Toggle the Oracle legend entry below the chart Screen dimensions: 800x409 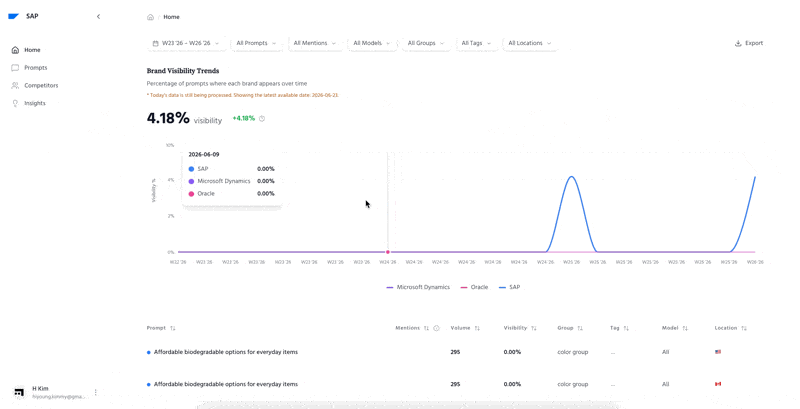[474, 287]
